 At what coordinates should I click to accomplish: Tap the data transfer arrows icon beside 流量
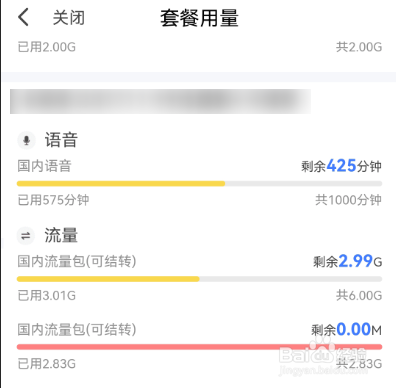26,236
